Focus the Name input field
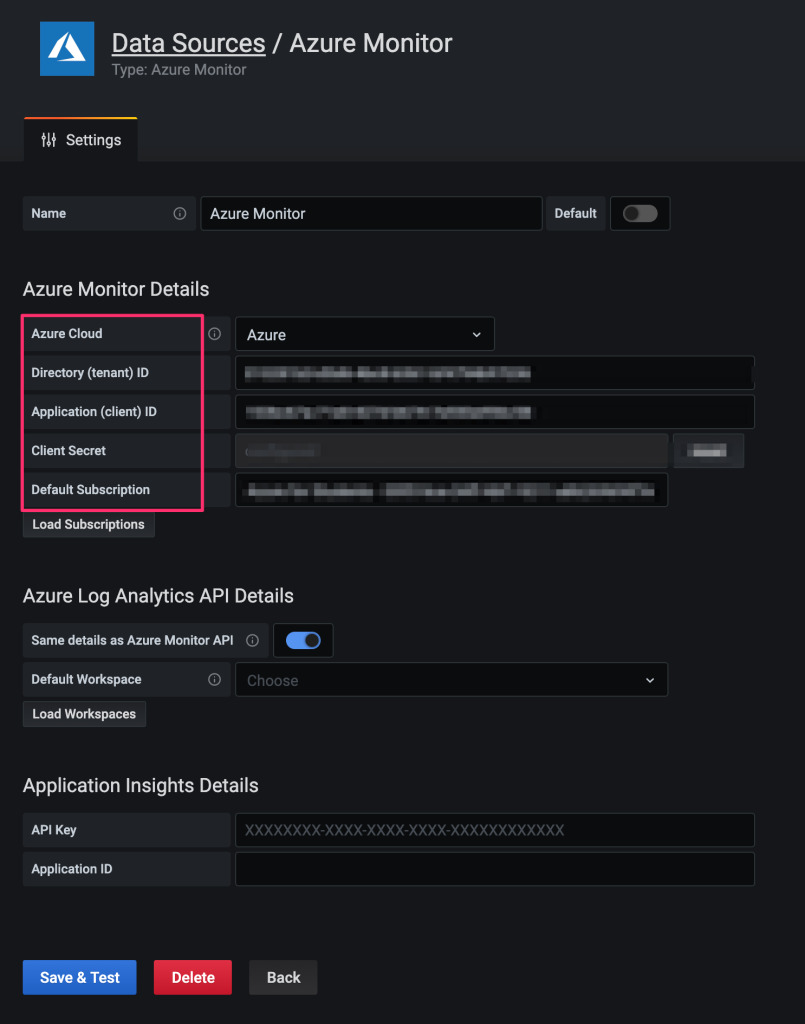Image resolution: width=805 pixels, height=1024 pixels. coord(371,214)
